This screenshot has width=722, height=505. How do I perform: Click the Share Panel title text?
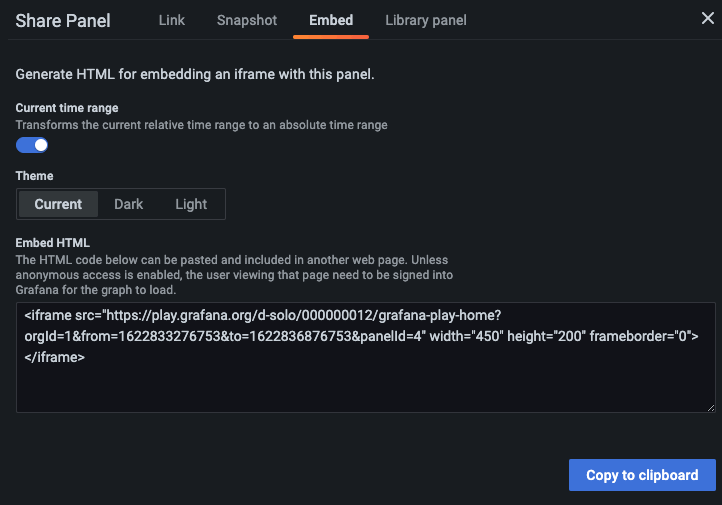[x=63, y=20]
